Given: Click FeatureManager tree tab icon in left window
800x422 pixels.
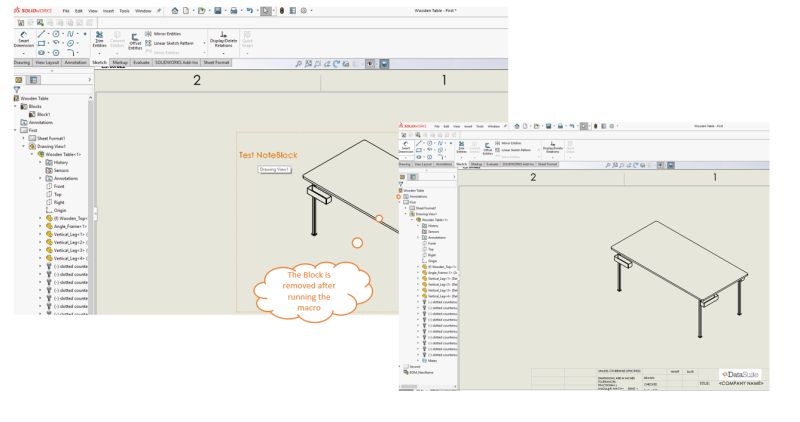Looking at the screenshot, I should coord(19,80).
